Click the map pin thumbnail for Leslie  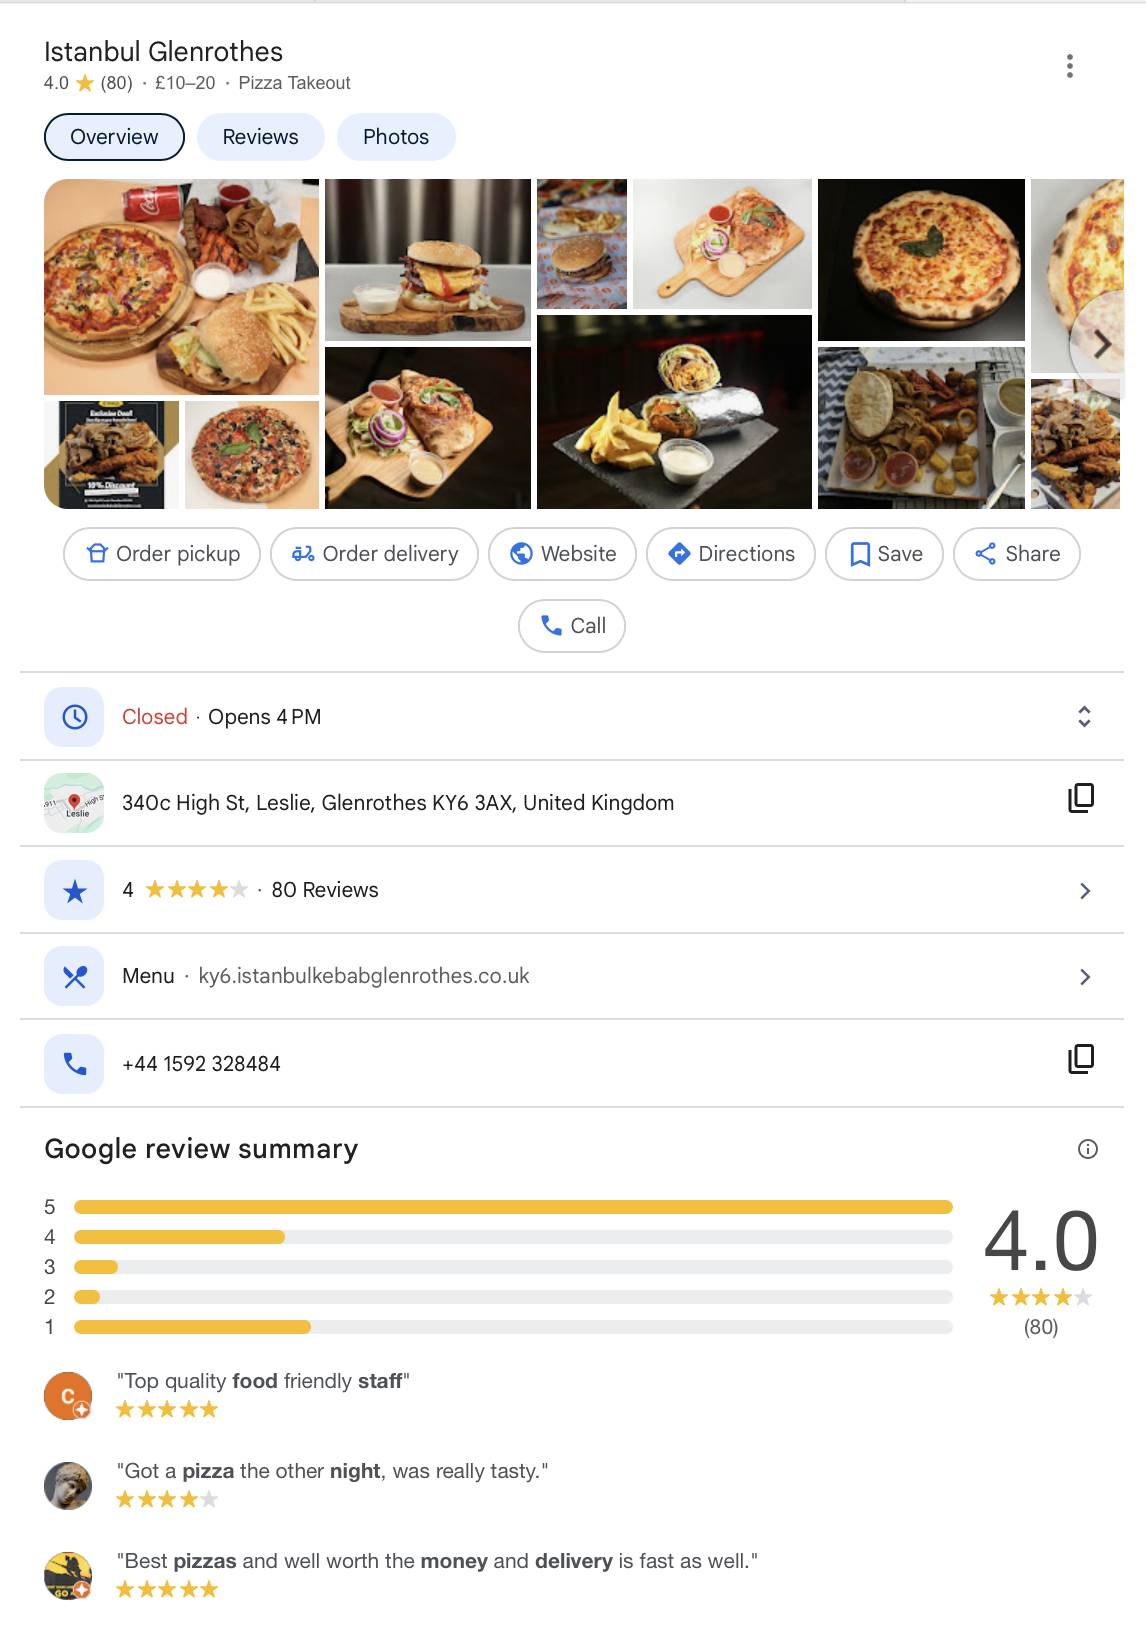click(74, 803)
